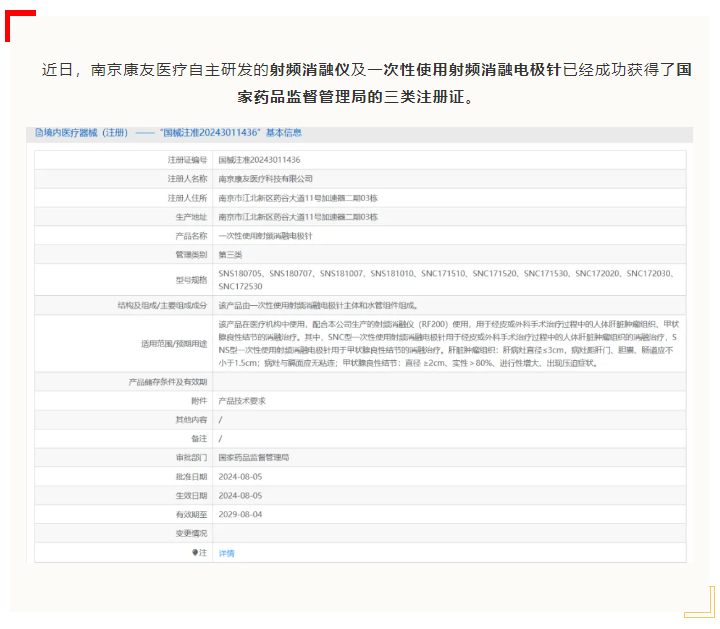Click the bullet icon beside 注 label
The width and height of the screenshot is (720, 629).
click(195, 552)
